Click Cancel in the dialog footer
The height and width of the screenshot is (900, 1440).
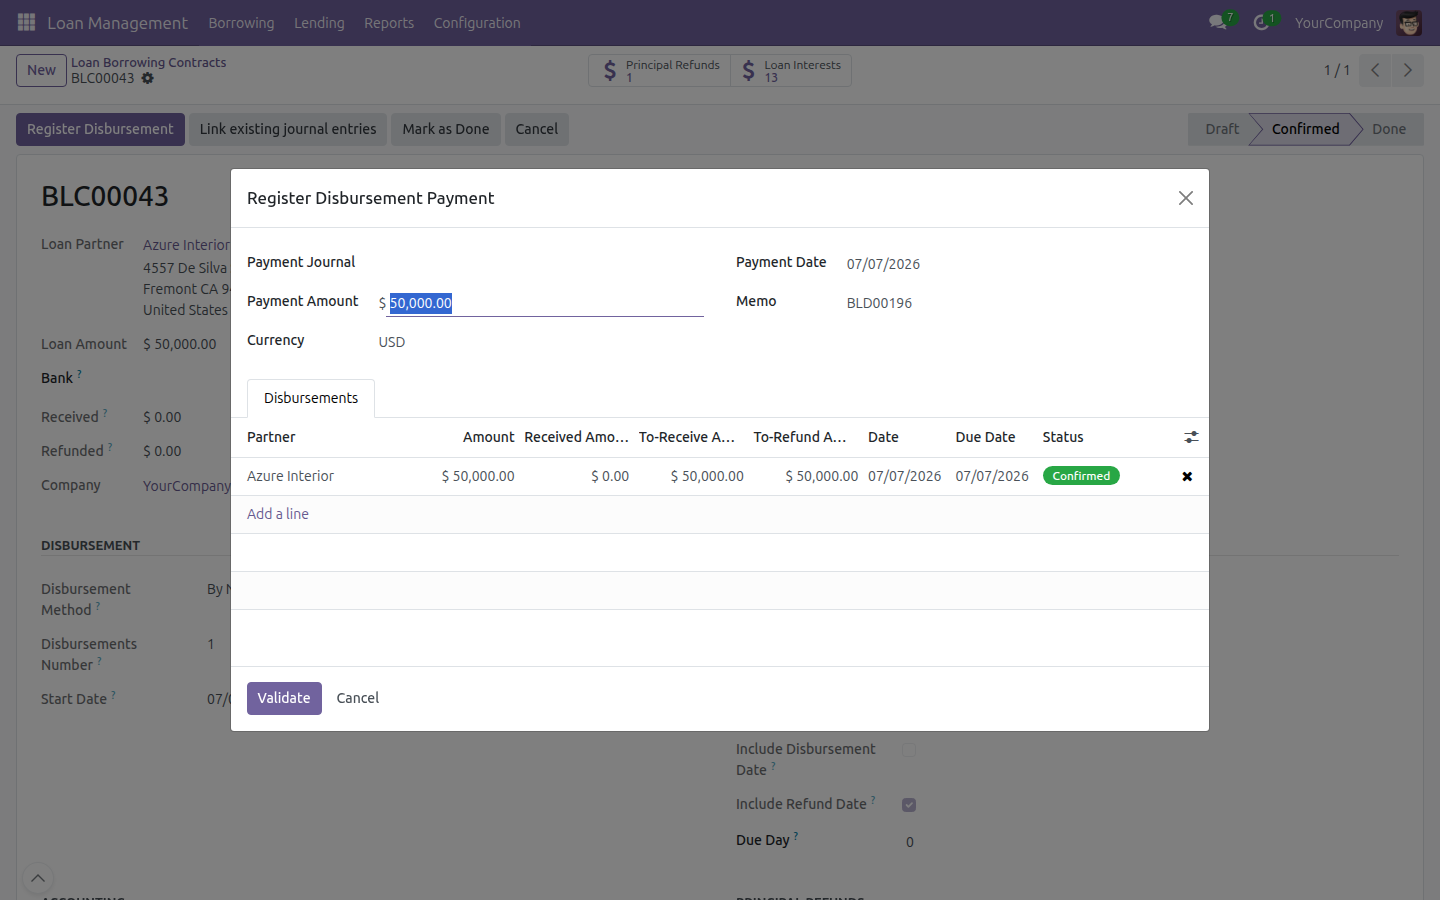tap(358, 698)
